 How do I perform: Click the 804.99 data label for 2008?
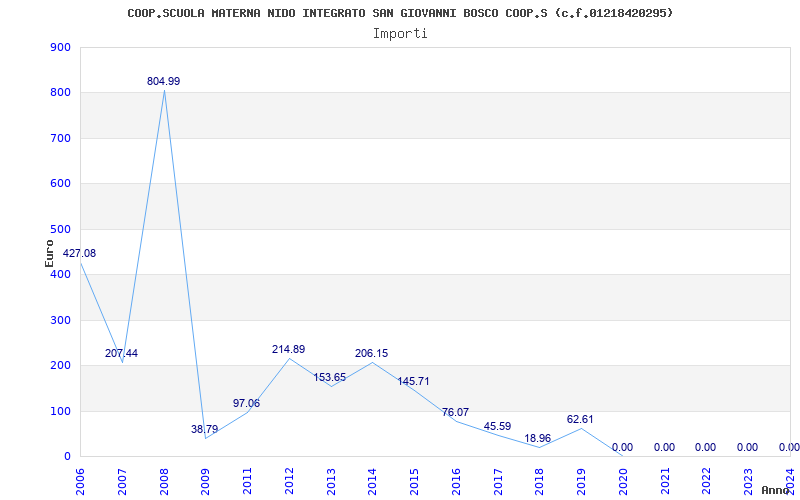point(163,81)
